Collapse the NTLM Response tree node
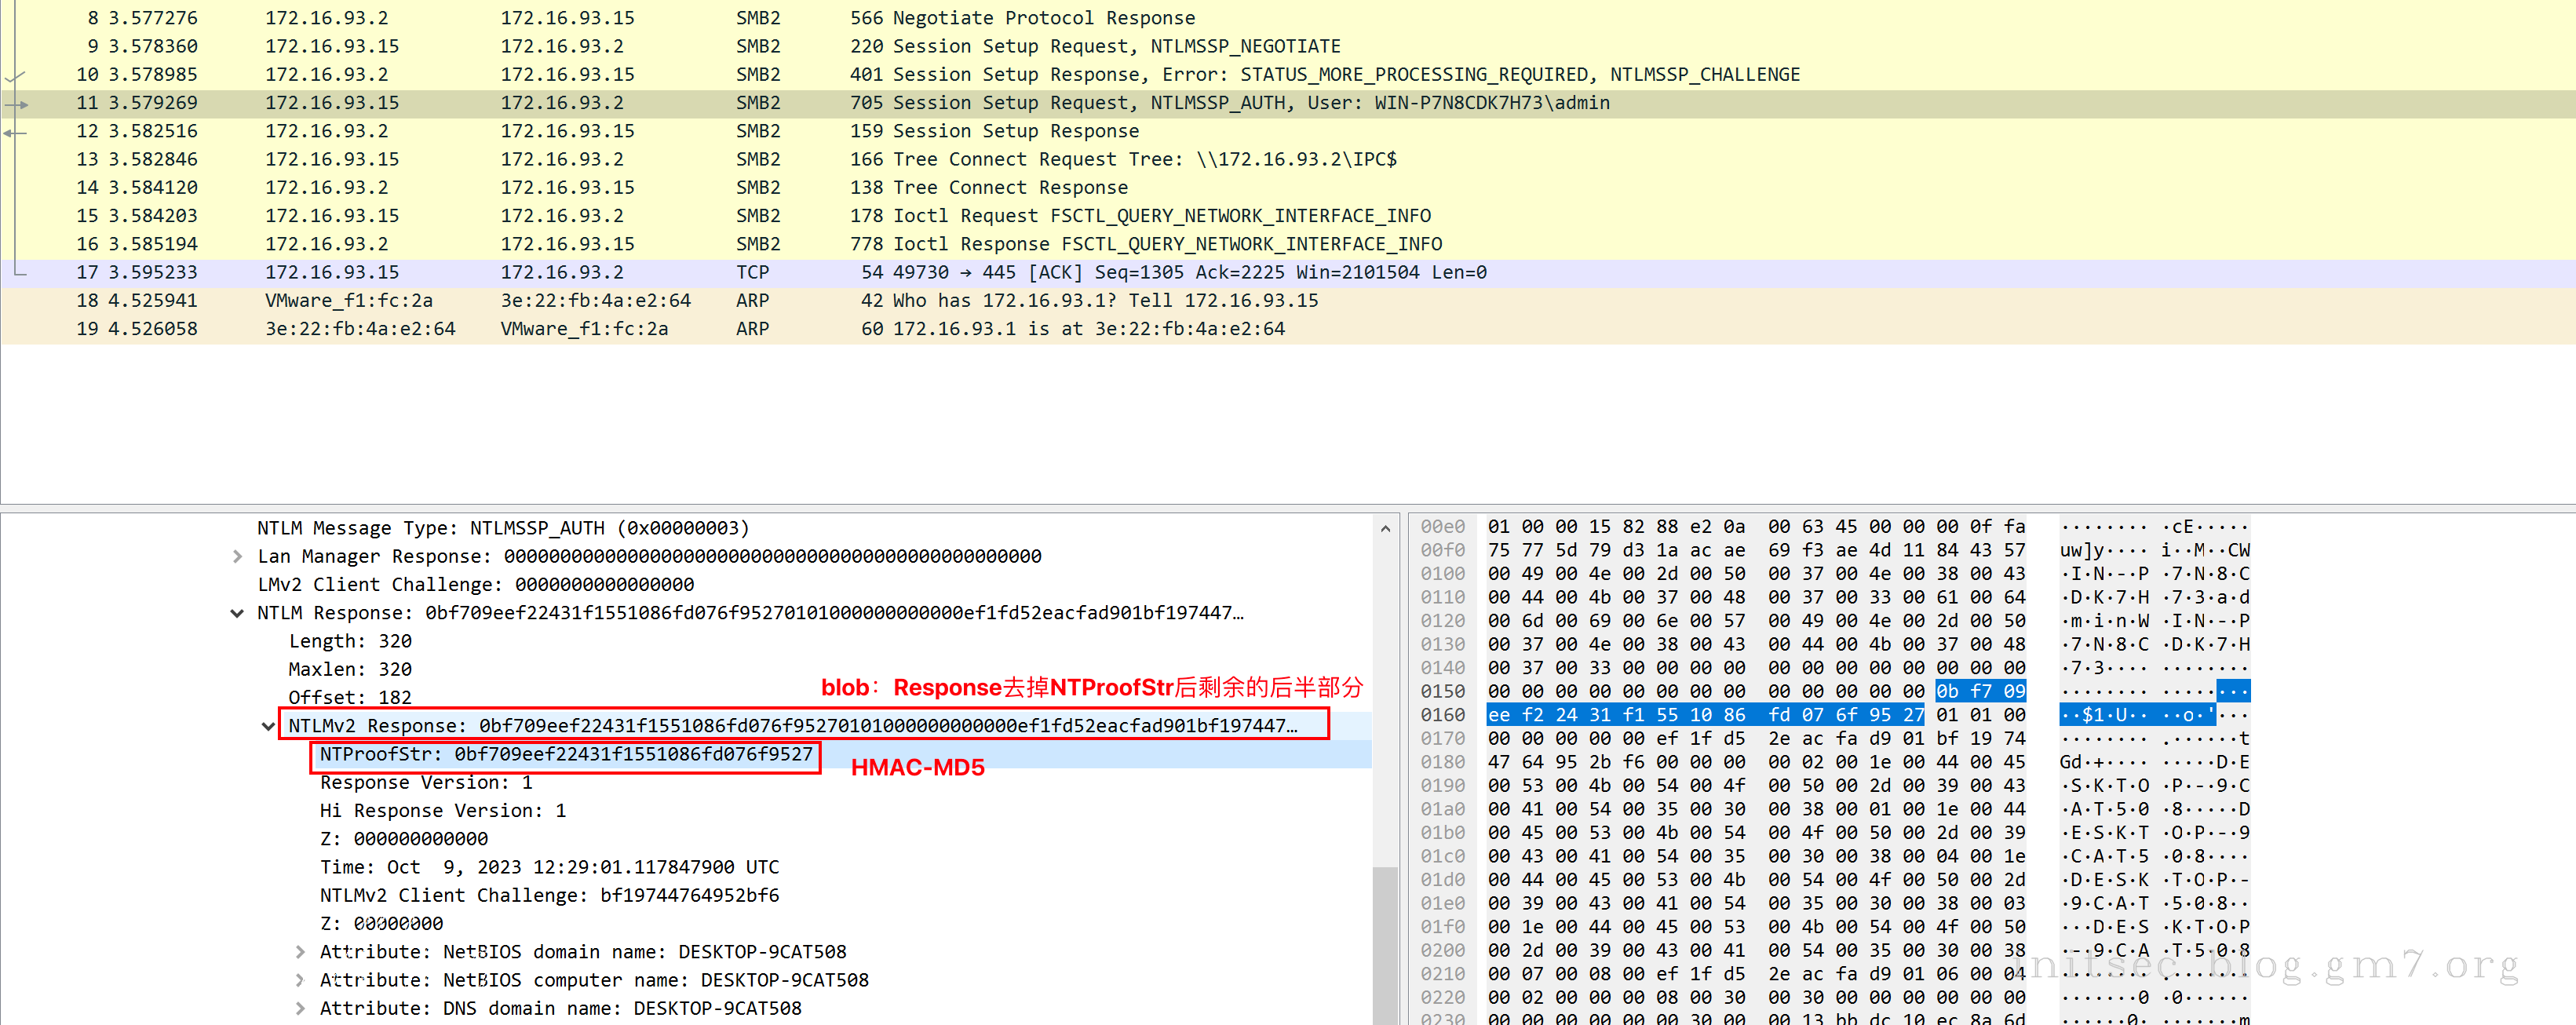This screenshot has height=1025, width=2576. [x=237, y=613]
